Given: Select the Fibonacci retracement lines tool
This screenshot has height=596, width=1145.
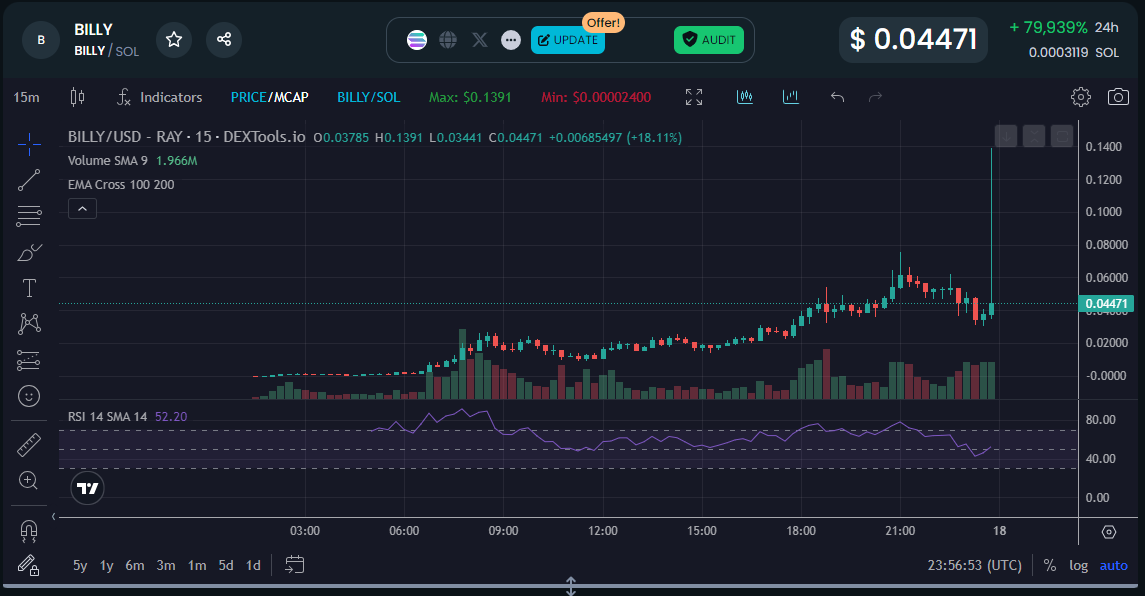Looking at the screenshot, I should (x=29, y=216).
